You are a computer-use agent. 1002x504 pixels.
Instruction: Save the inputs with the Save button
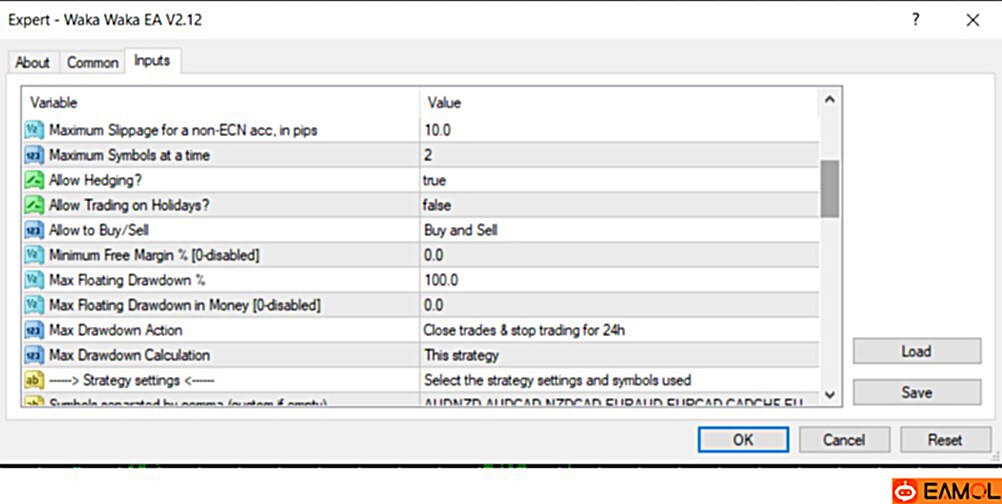pos(917,392)
